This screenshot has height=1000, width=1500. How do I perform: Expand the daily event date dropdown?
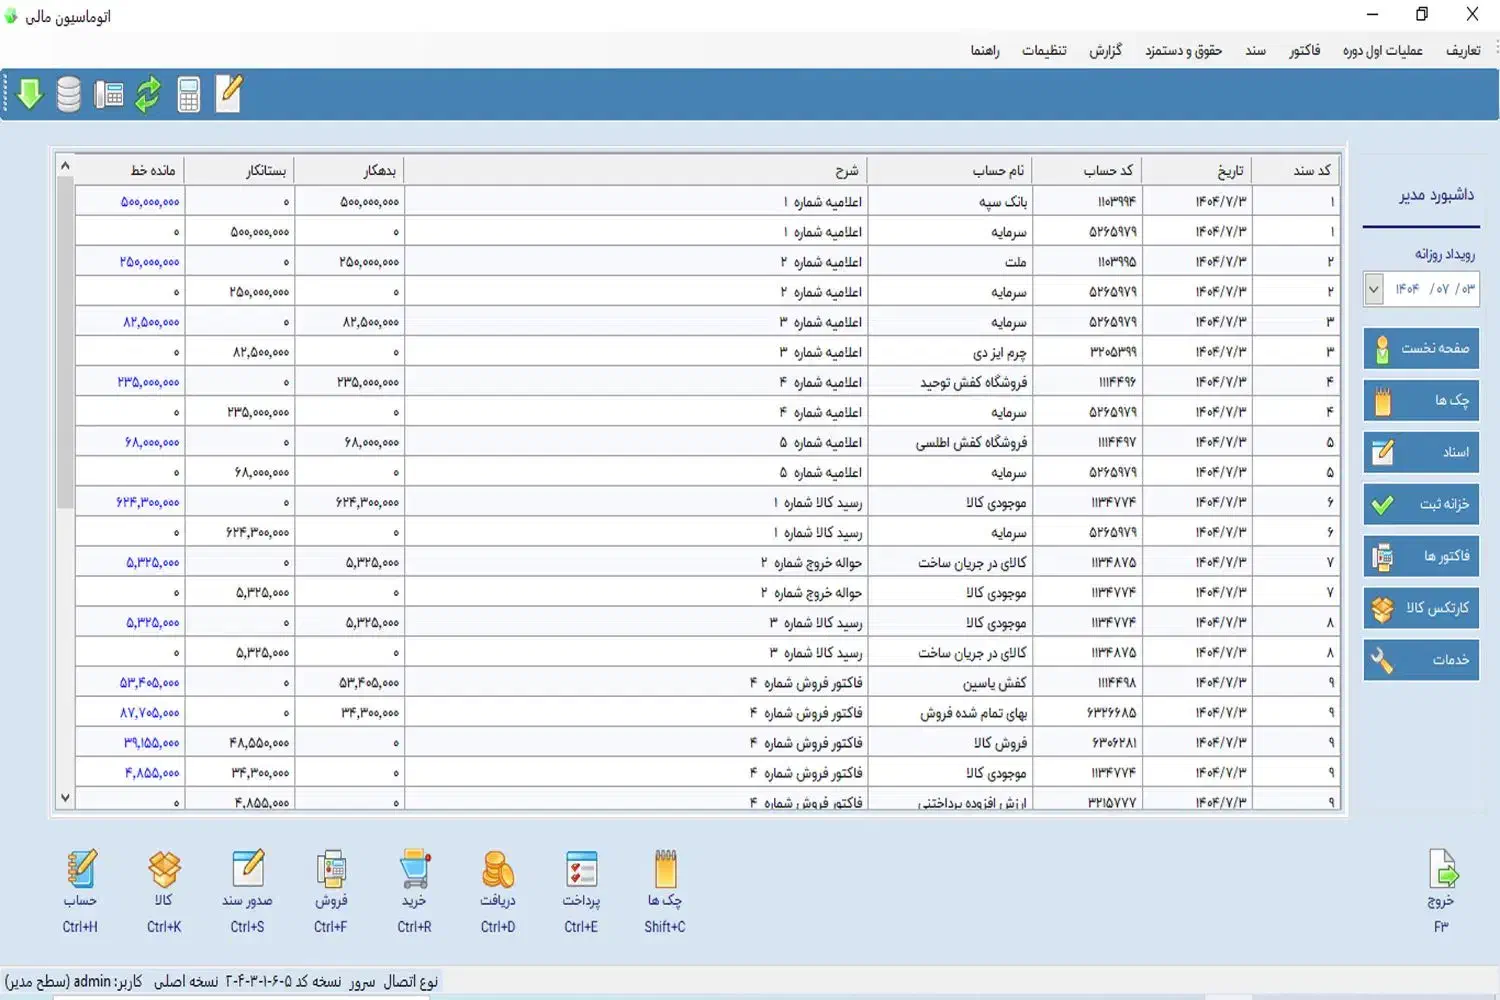1374,289
